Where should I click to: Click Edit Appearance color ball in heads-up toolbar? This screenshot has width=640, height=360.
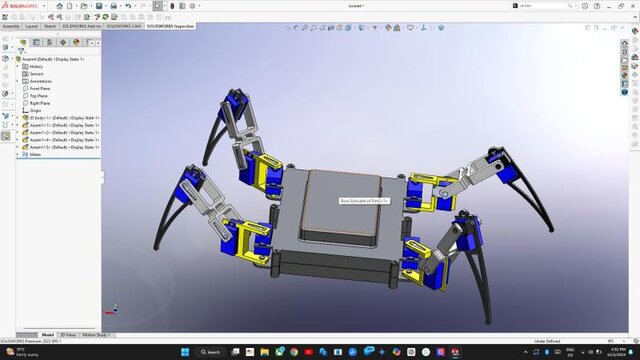point(388,28)
